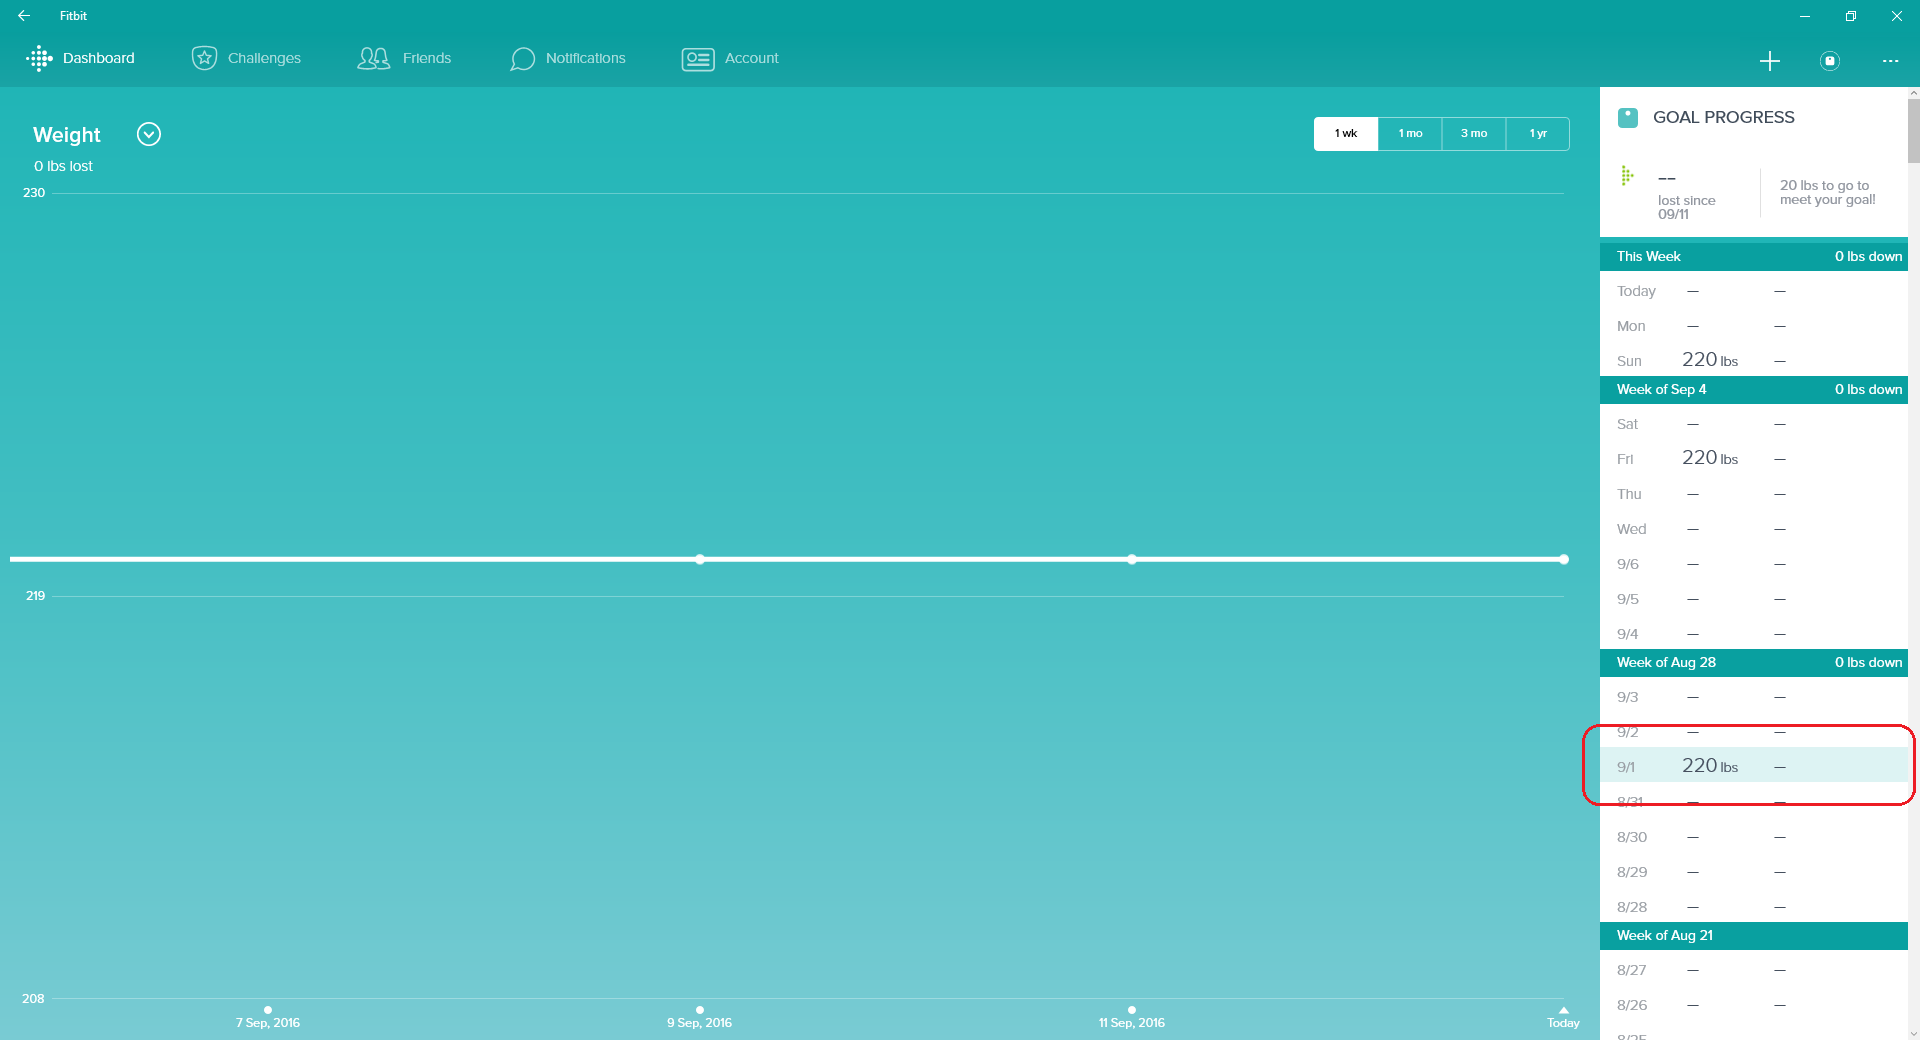Select the 1 wk time range
The image size is (1932, 1040).
[x=1345, y=134]
